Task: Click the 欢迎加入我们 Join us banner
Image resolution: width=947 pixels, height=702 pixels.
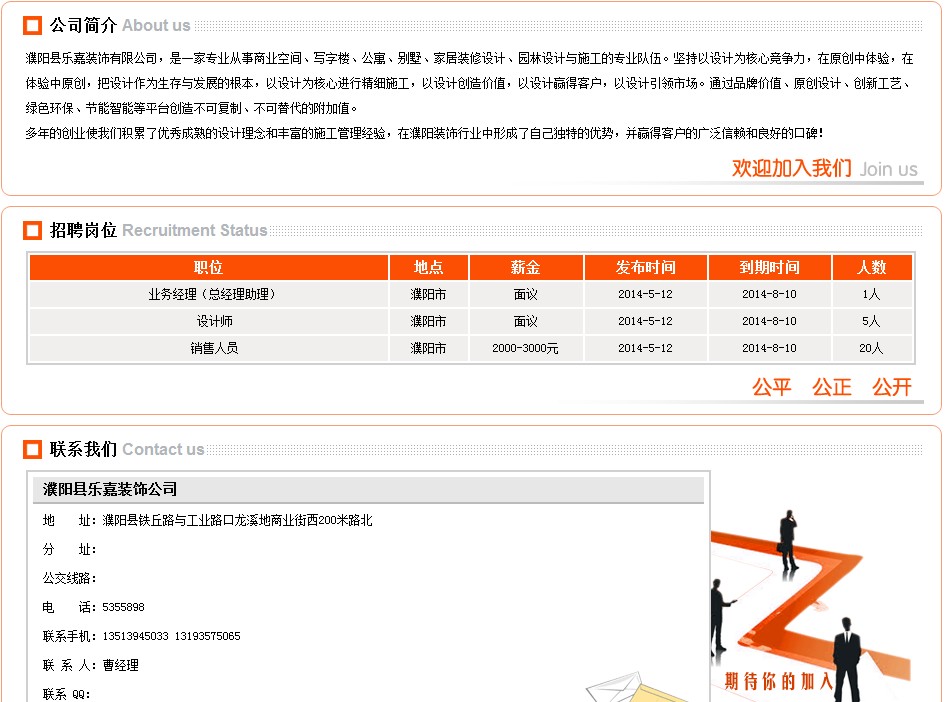Action: tap(824, 169)
